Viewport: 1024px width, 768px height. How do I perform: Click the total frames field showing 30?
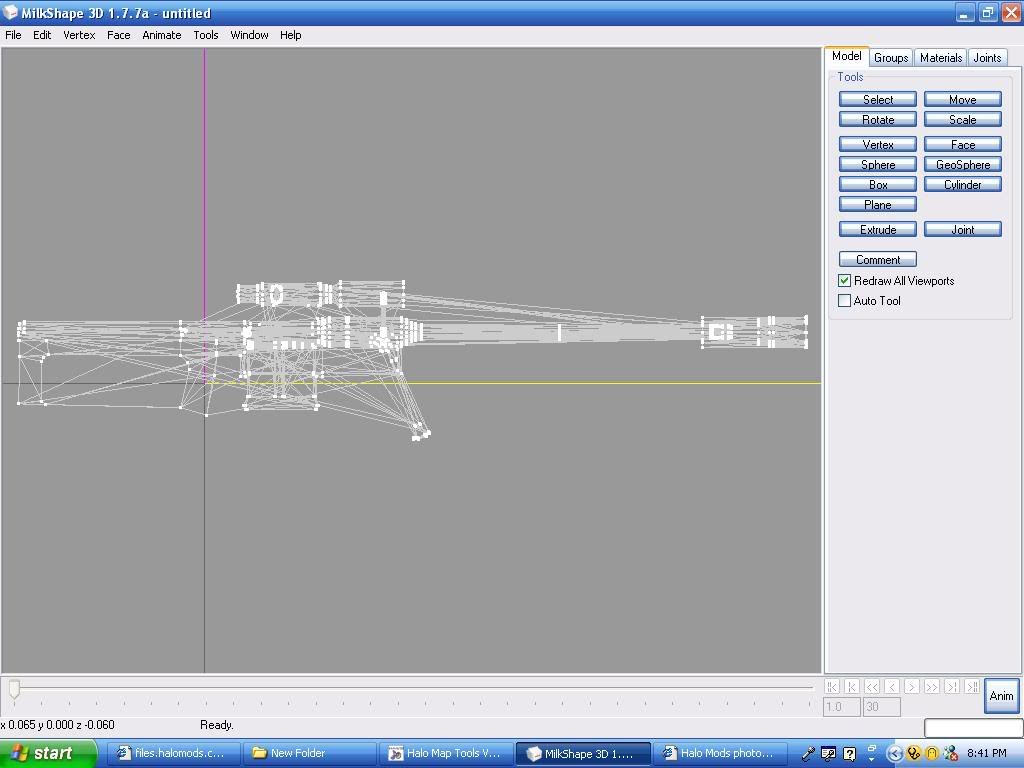[881, 707]
